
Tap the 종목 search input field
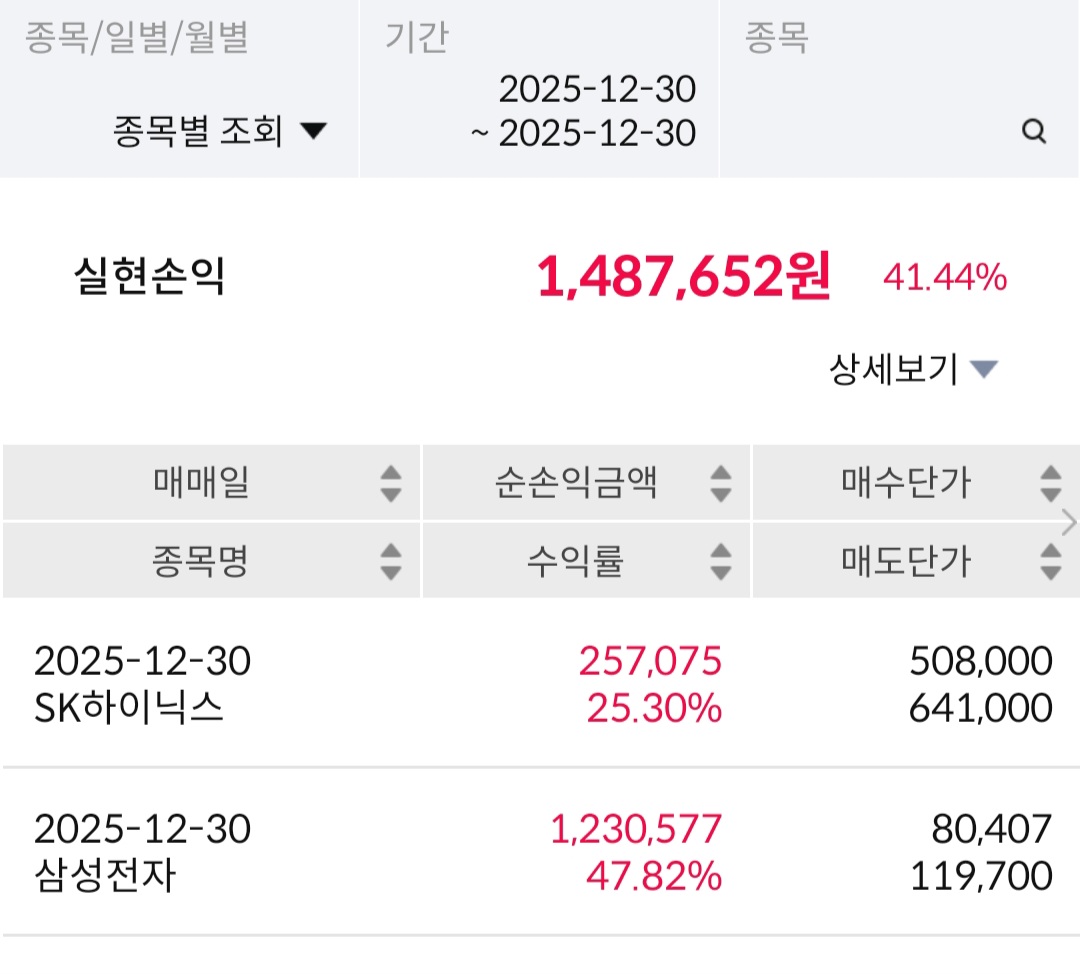[x=870, y=131]
